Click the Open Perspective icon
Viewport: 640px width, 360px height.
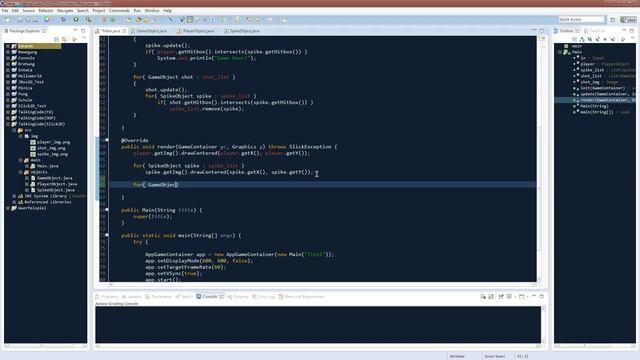pyautogui.click(x=613, y=20)
